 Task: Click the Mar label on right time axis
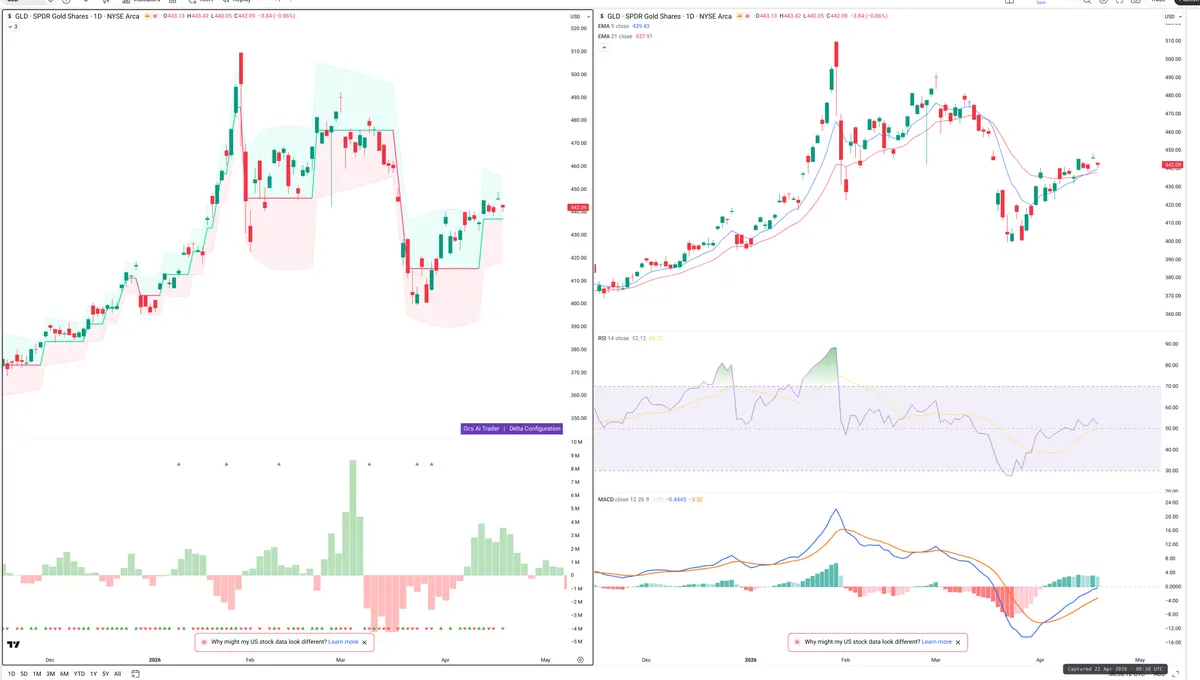click(935, 660)
